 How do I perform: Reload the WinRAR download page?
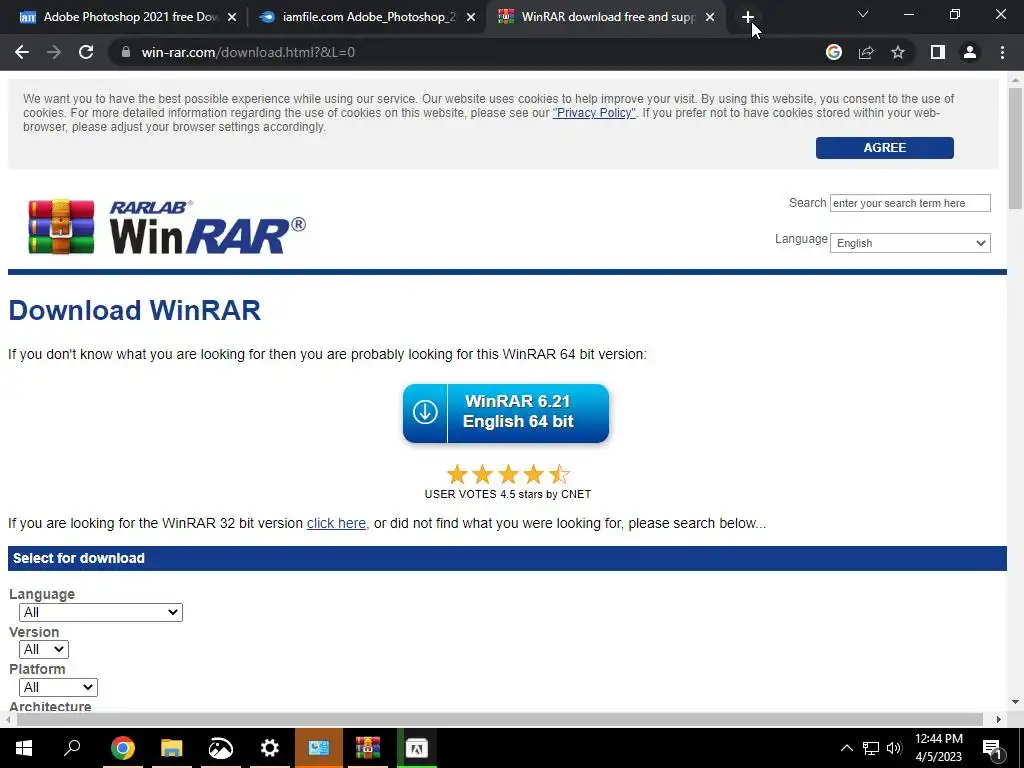[x=86, y=52]
